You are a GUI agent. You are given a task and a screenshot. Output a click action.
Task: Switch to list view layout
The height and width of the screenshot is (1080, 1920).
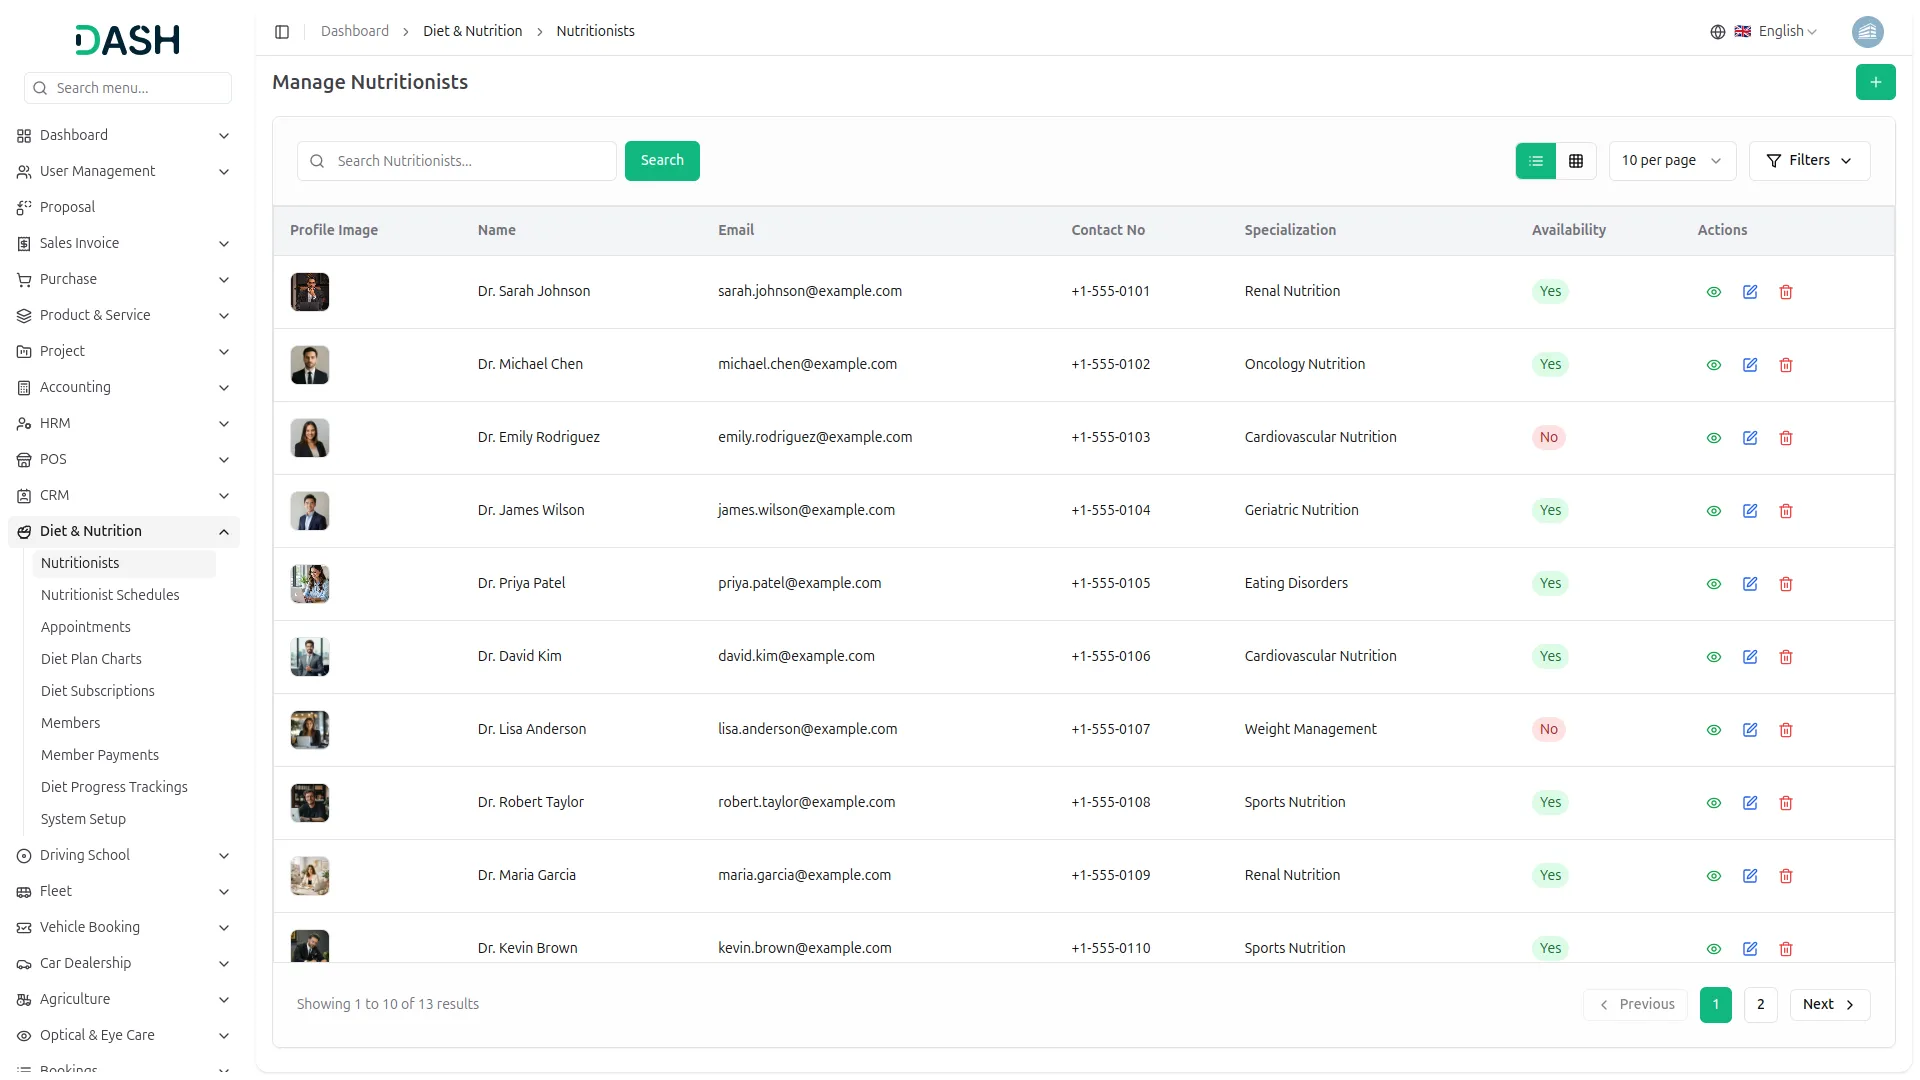click(x=1536, y=161)
